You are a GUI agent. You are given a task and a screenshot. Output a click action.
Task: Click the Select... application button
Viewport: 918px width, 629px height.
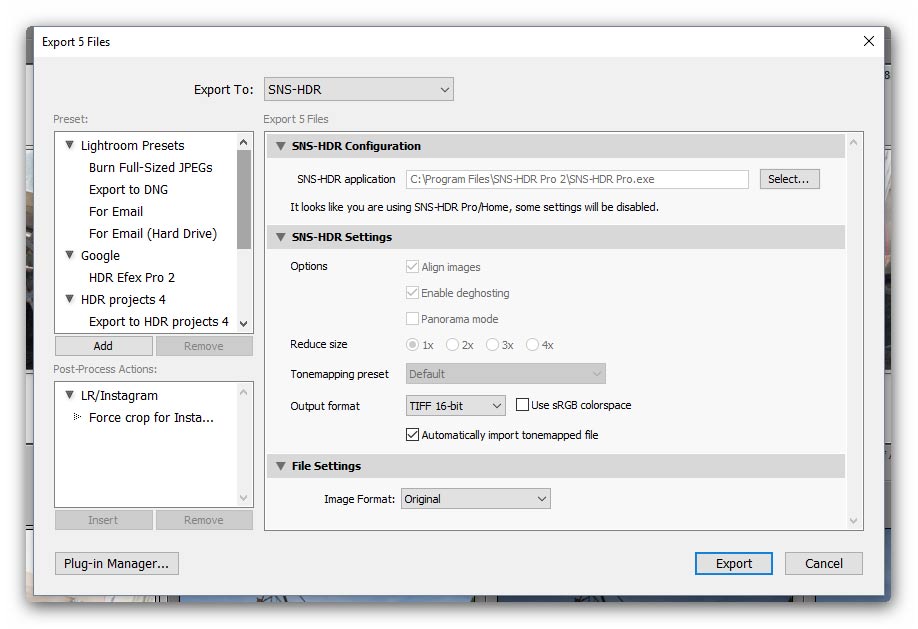point(789,179)
